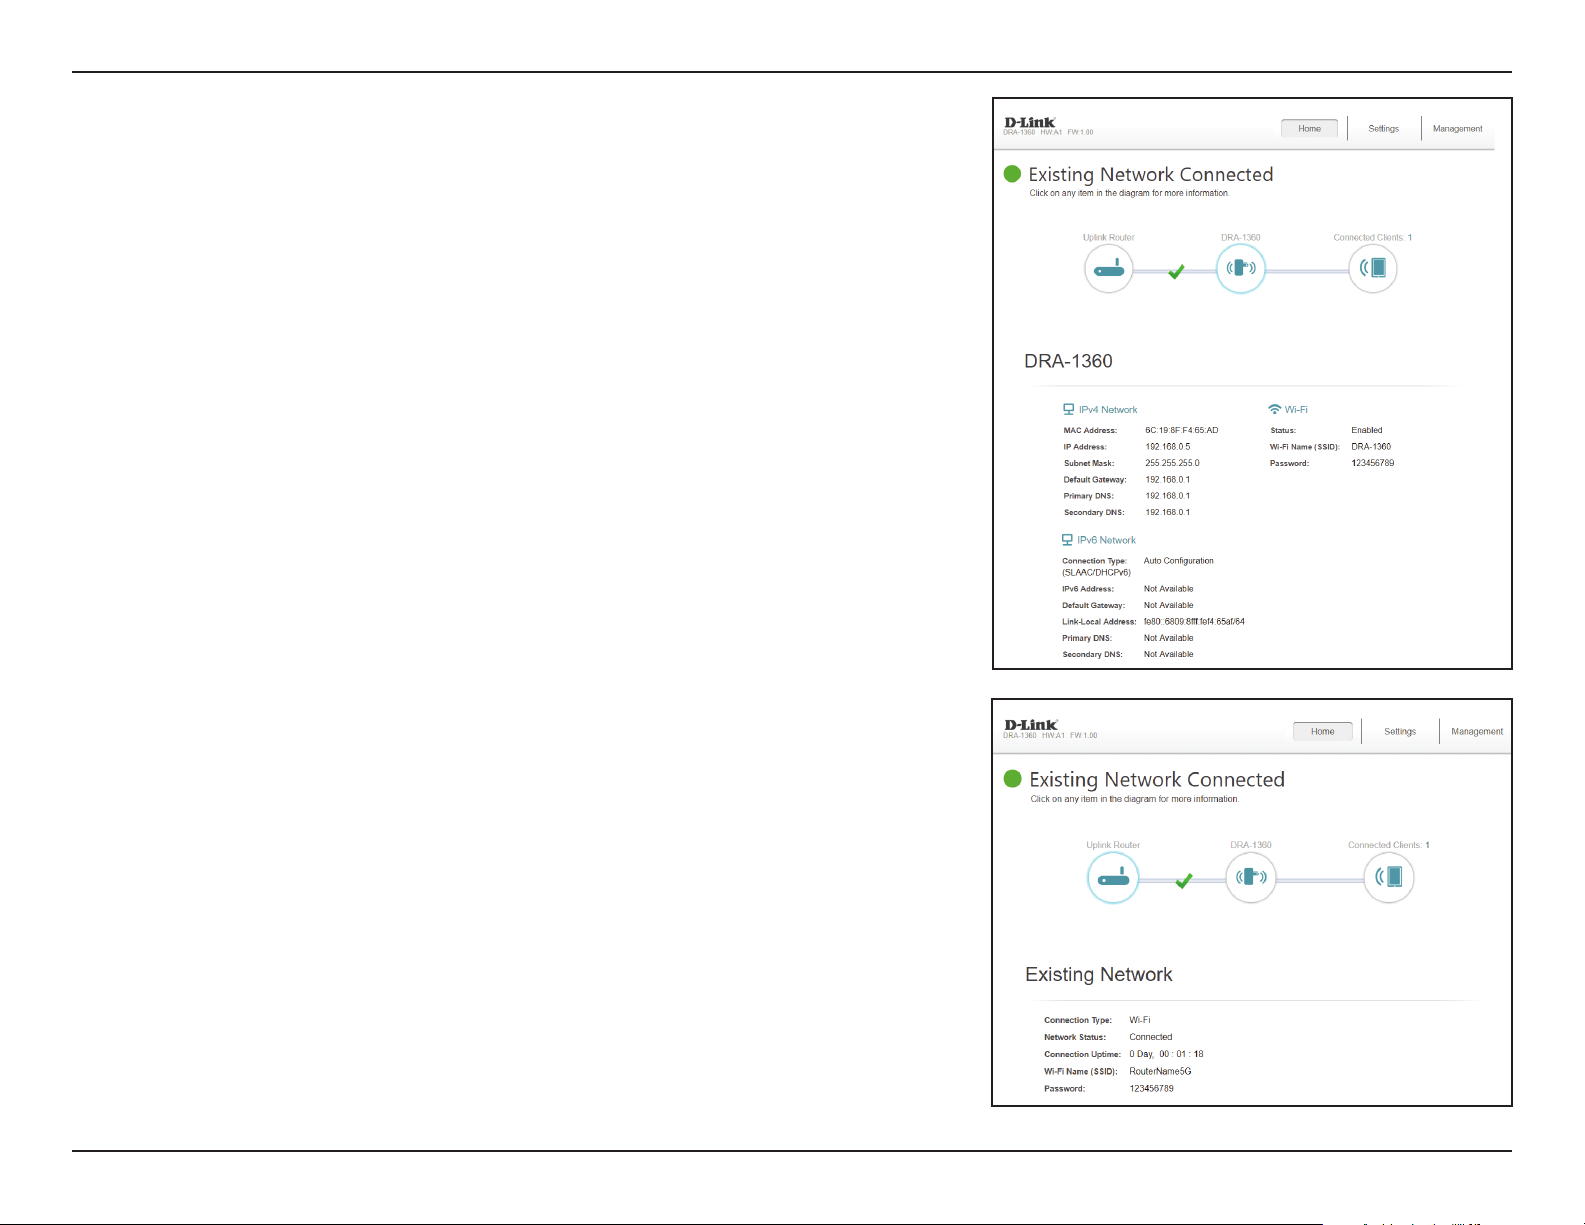This screenshot has width=1585, height=1225.
Task: Open the Home tab in the DRA-1360 details screenshot
Action: (1310, 128)
